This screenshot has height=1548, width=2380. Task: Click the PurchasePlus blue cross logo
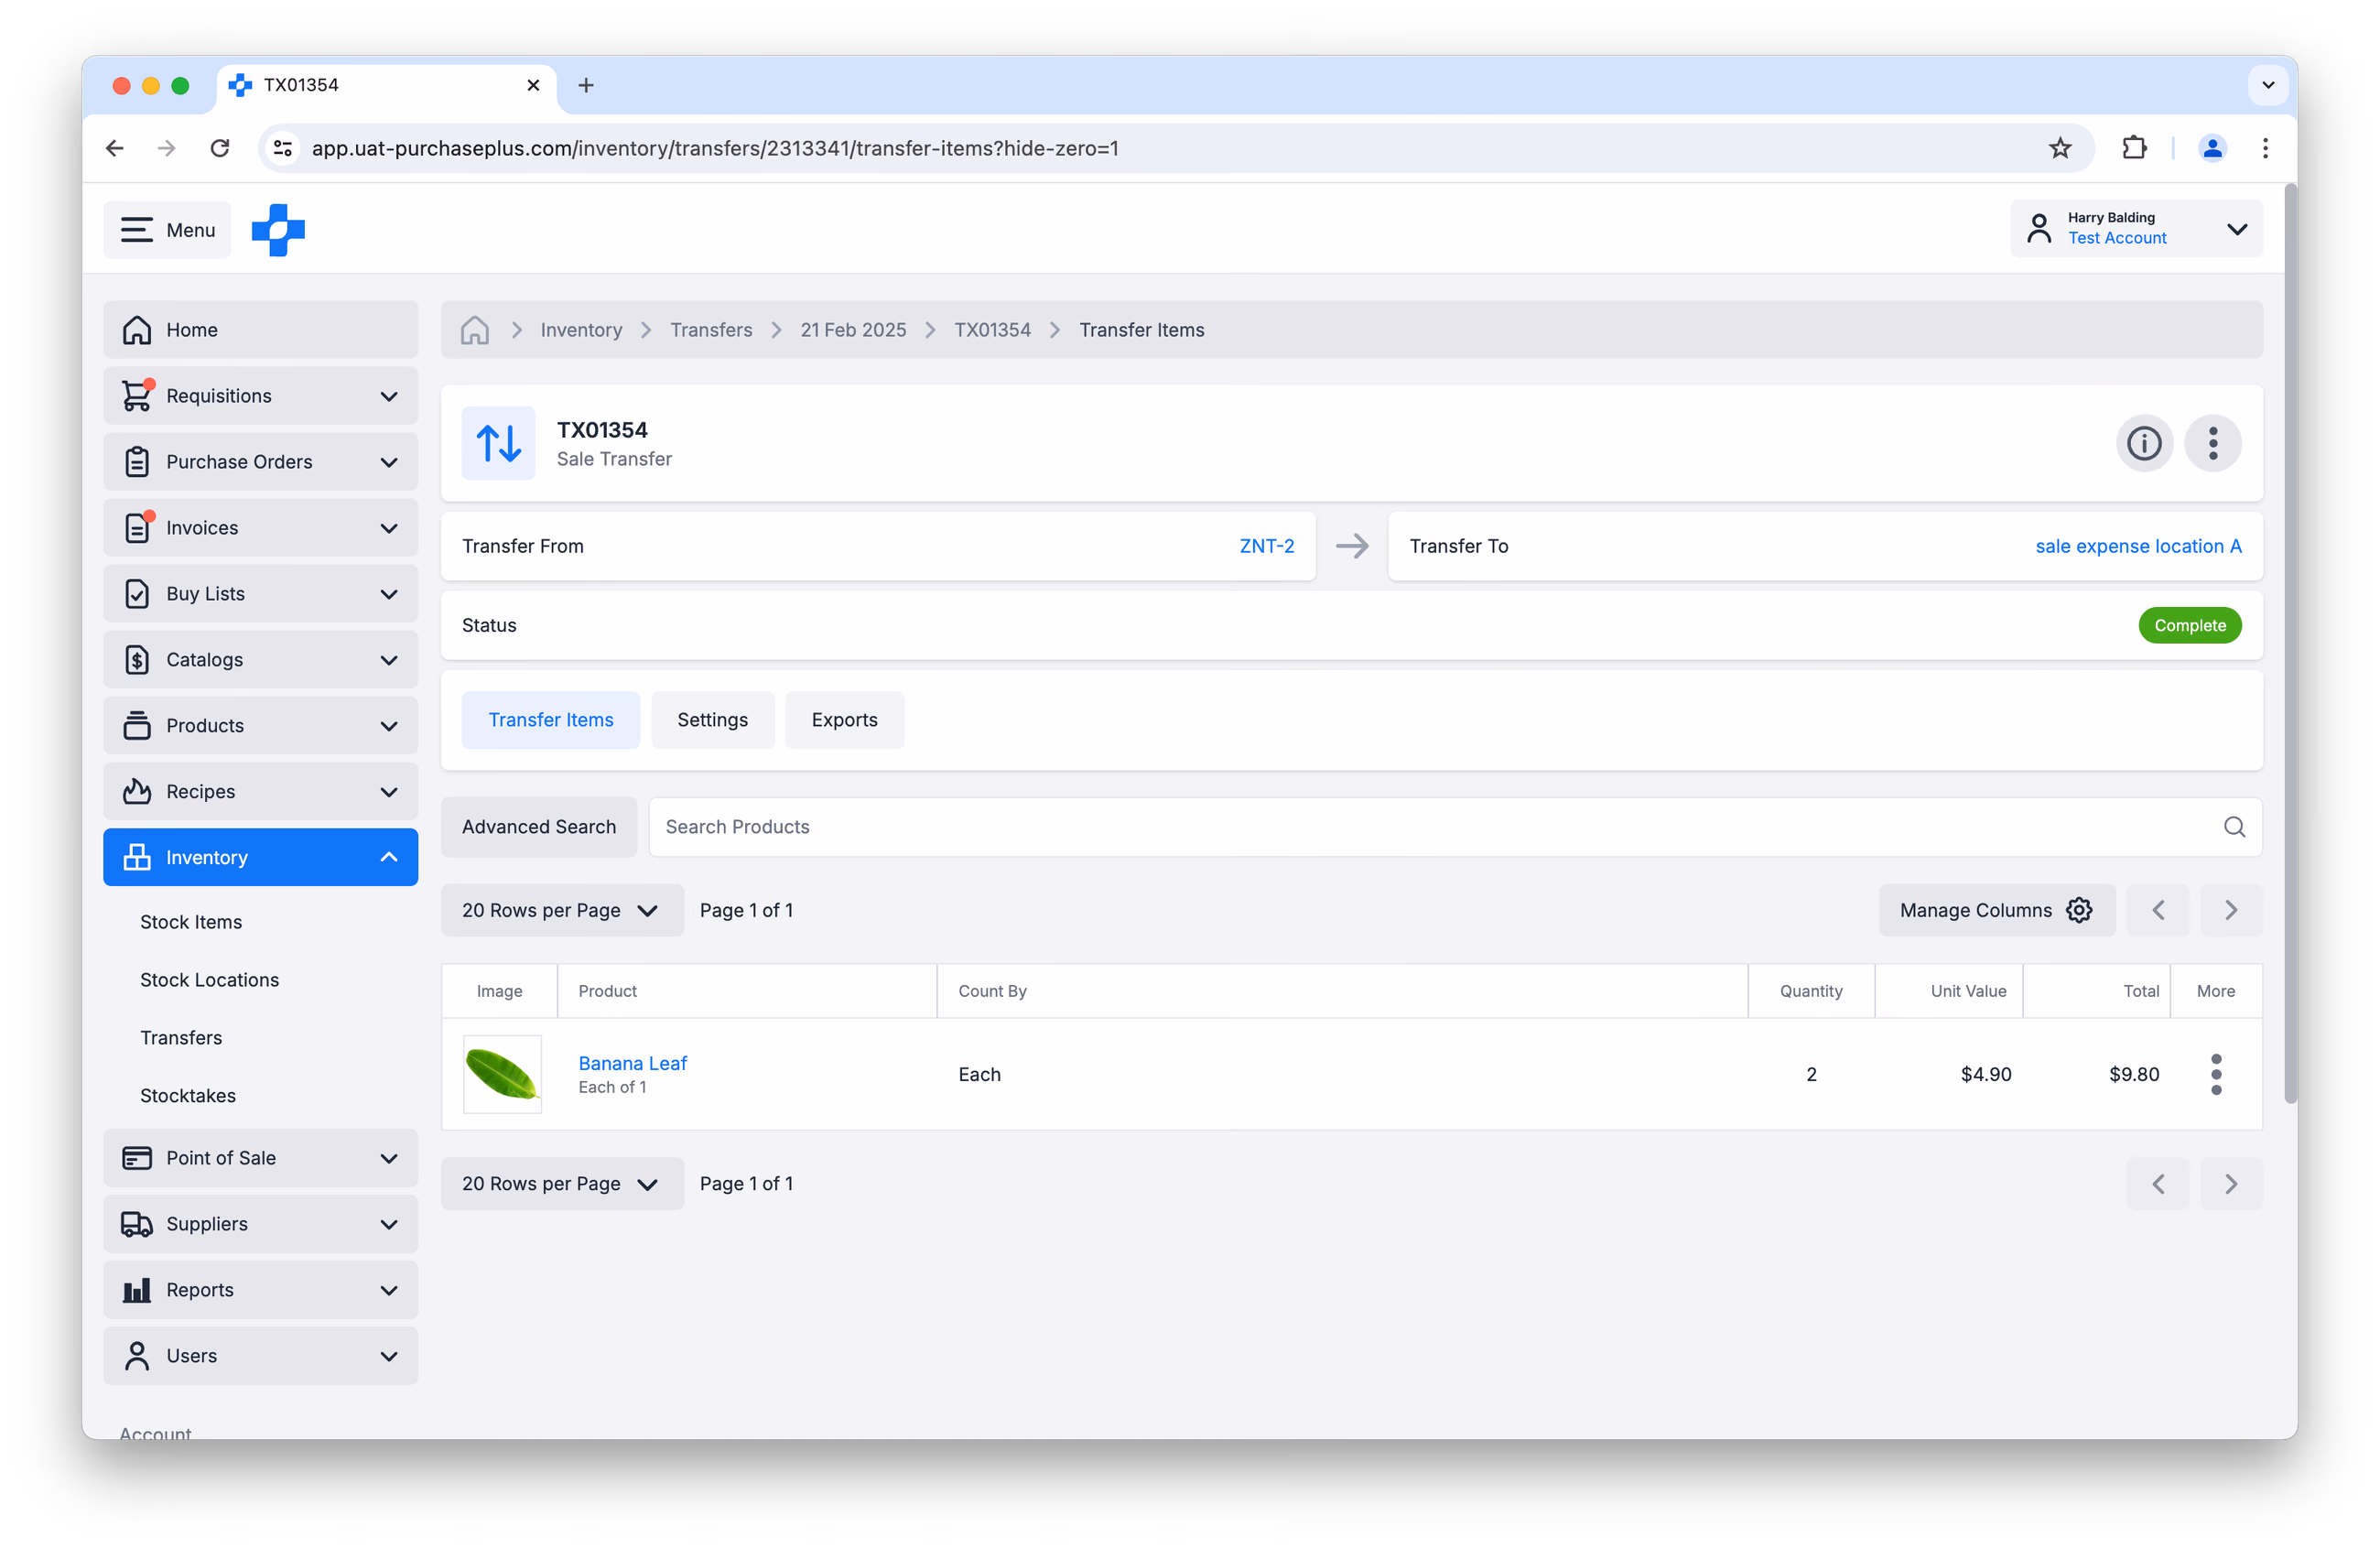point(278,230)
